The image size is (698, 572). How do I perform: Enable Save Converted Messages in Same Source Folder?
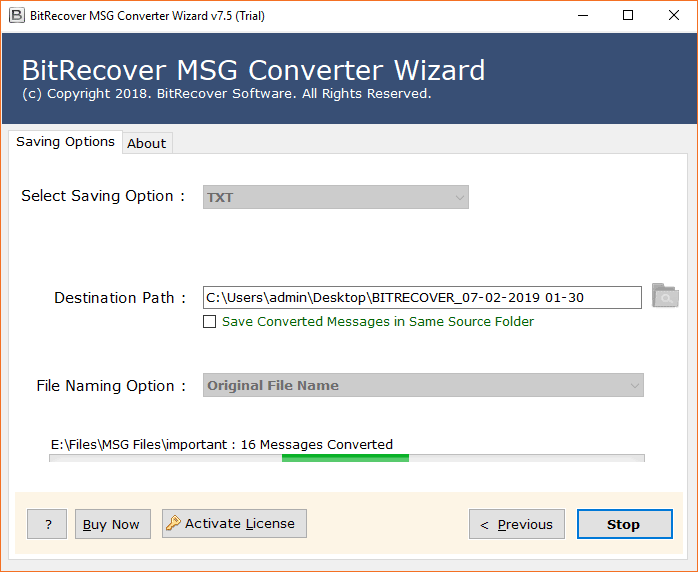[209, 321]
